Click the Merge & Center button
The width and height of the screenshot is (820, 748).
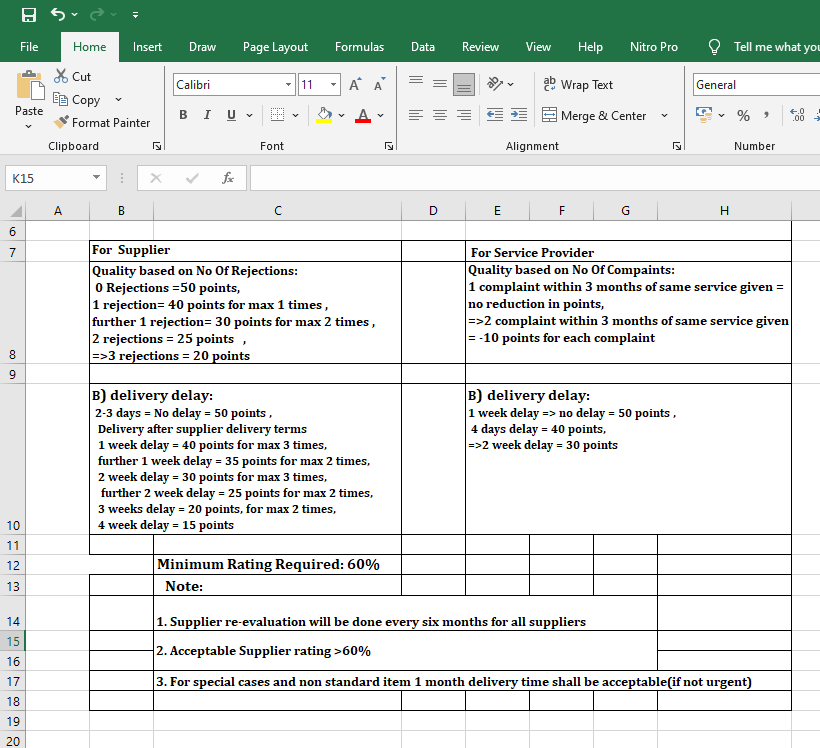(x=594, y=116)
